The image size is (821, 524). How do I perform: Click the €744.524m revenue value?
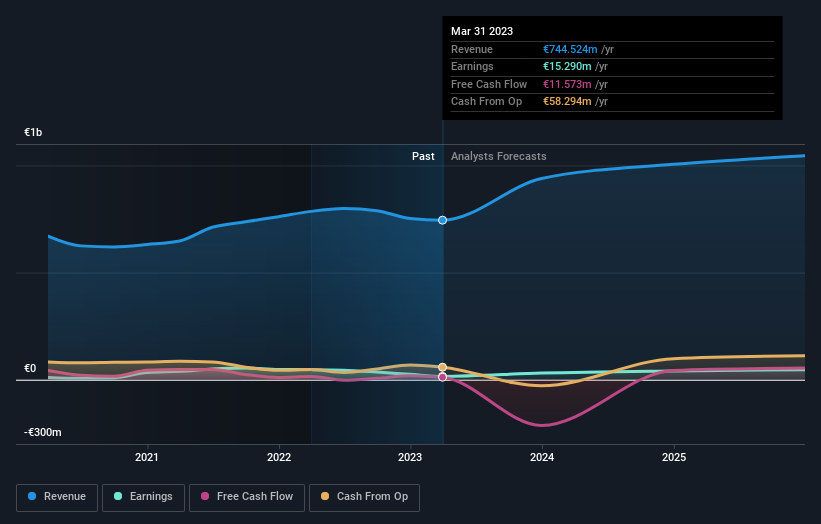coord(570,49)
